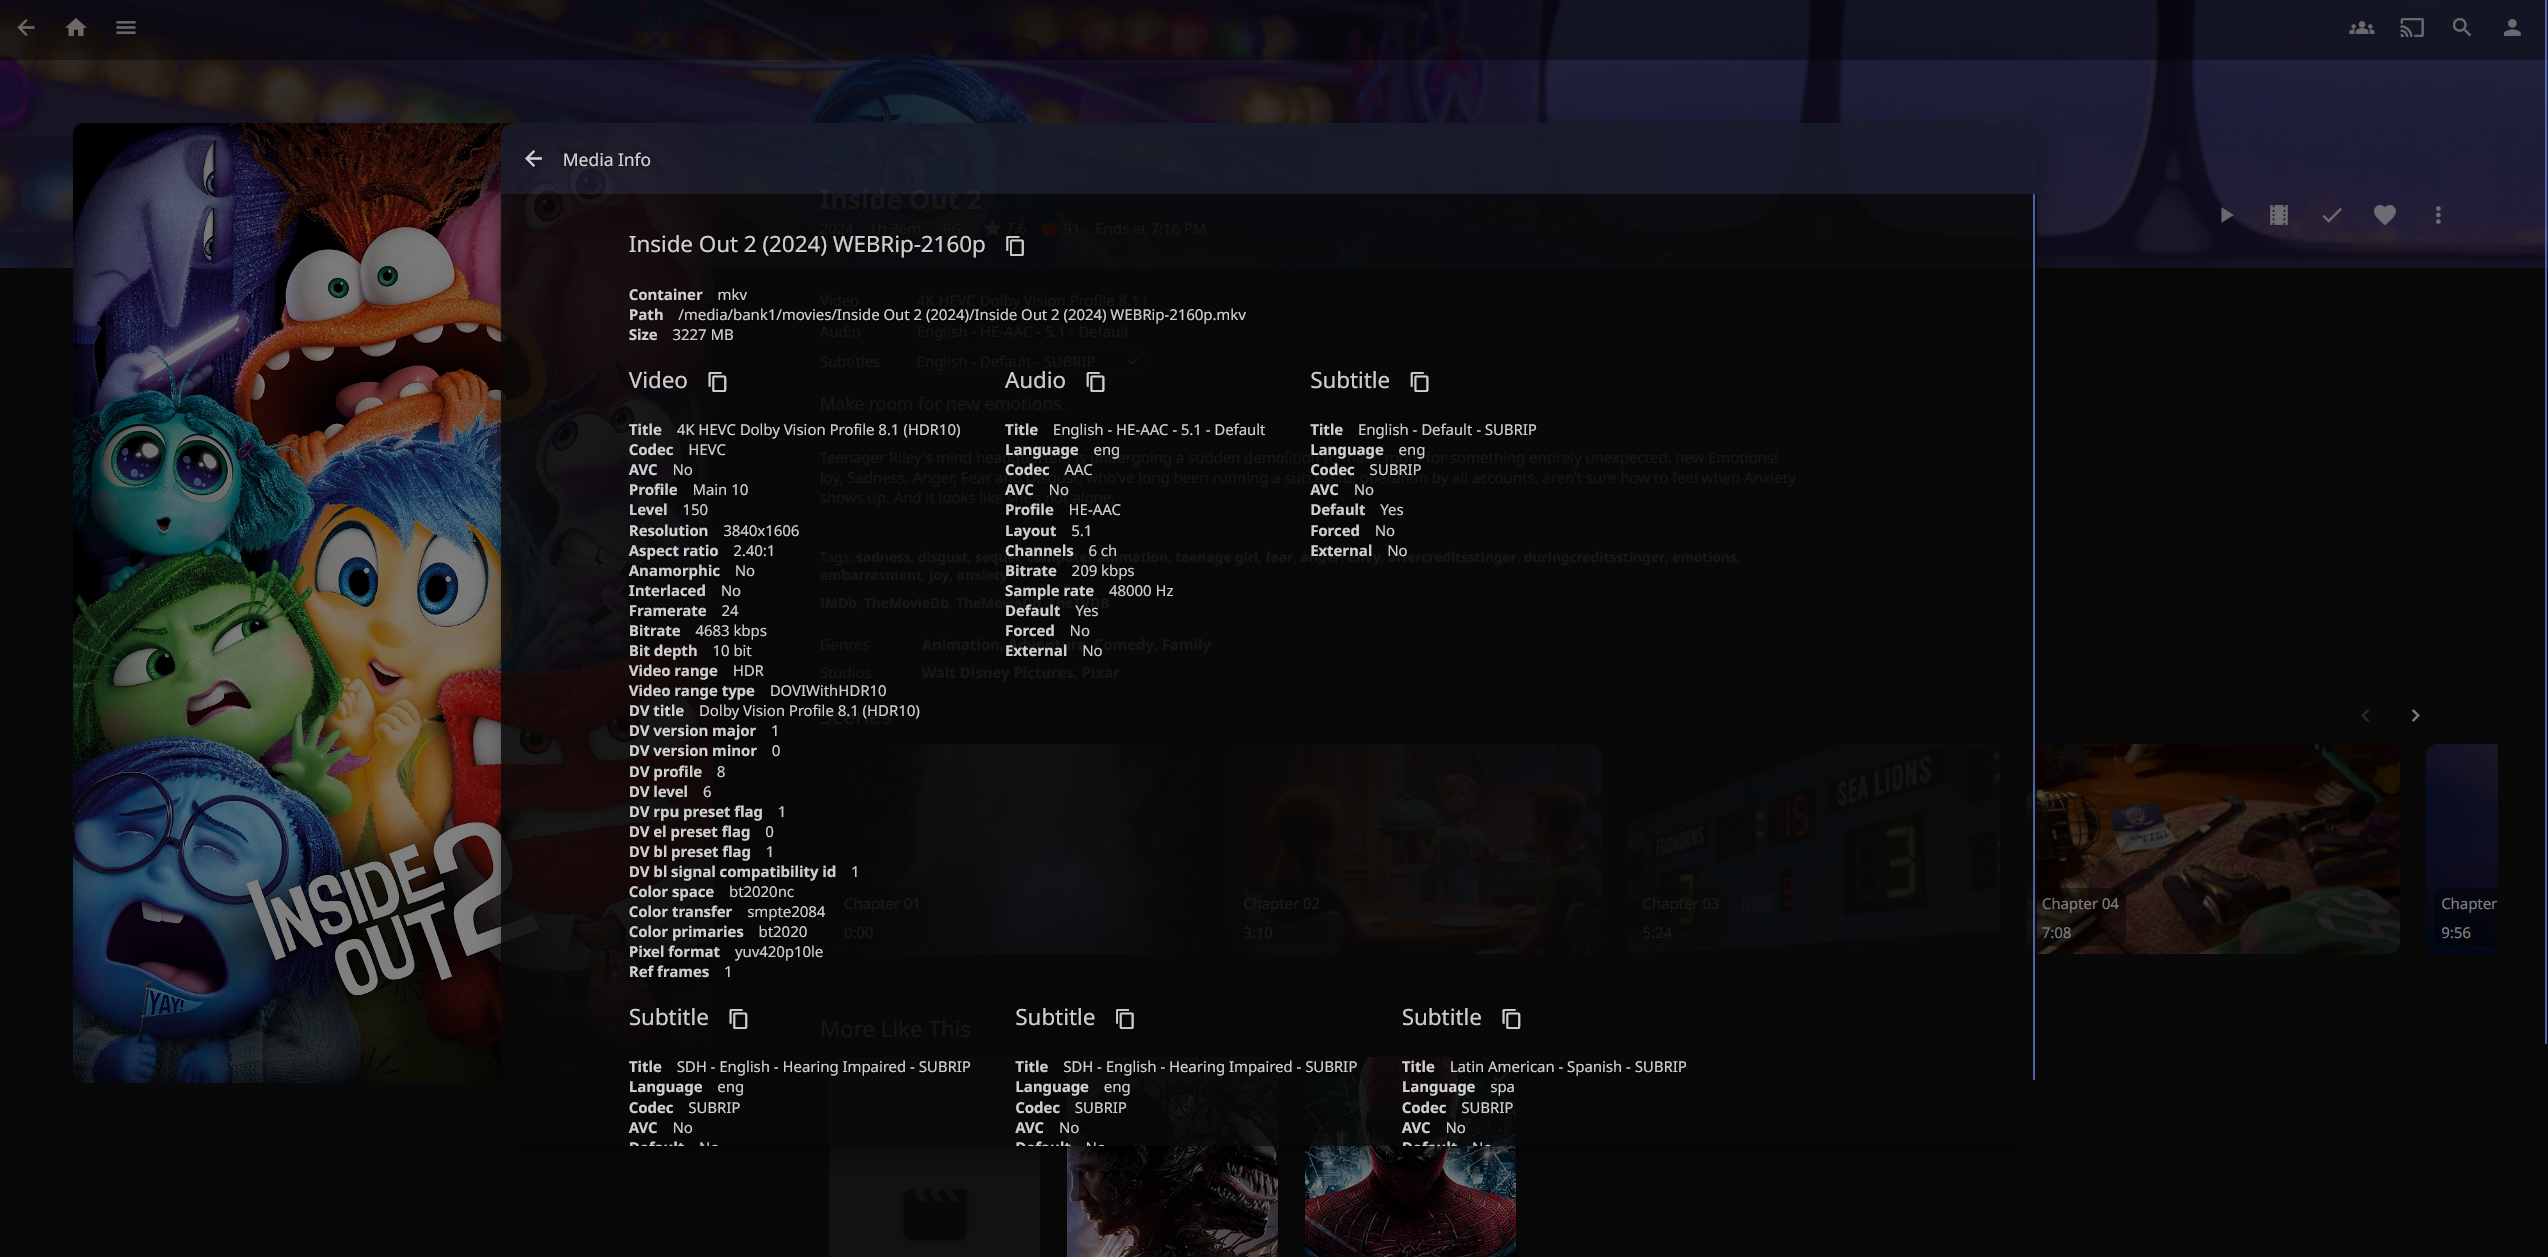Open the home page icon

click(x=76, y=28)
